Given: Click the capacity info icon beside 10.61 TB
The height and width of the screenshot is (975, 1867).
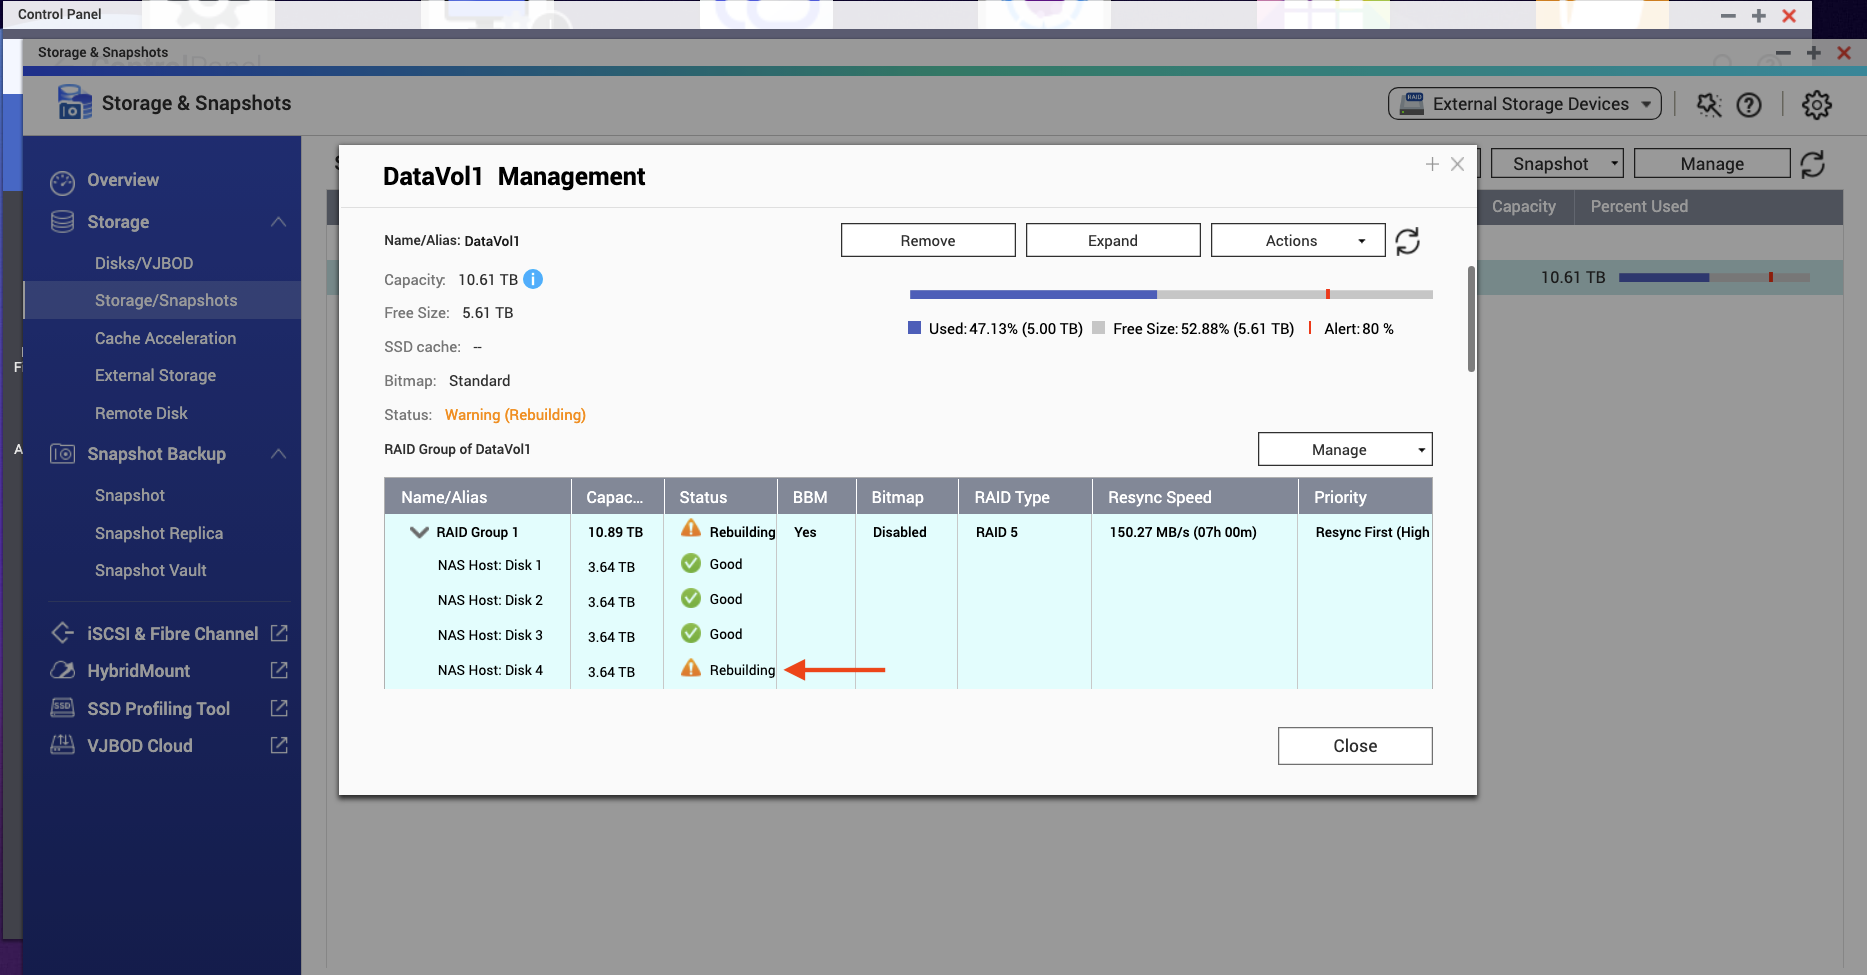Looking at the screenshot, I should click(533, 280).
